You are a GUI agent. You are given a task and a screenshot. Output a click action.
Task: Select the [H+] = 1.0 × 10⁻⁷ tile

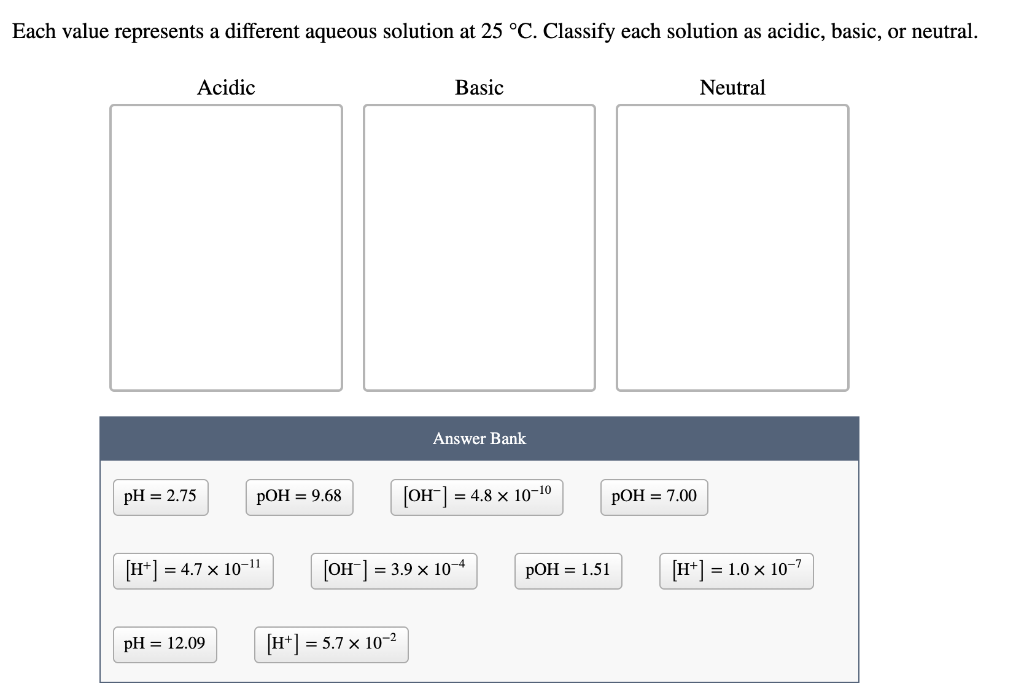point(736,570)
